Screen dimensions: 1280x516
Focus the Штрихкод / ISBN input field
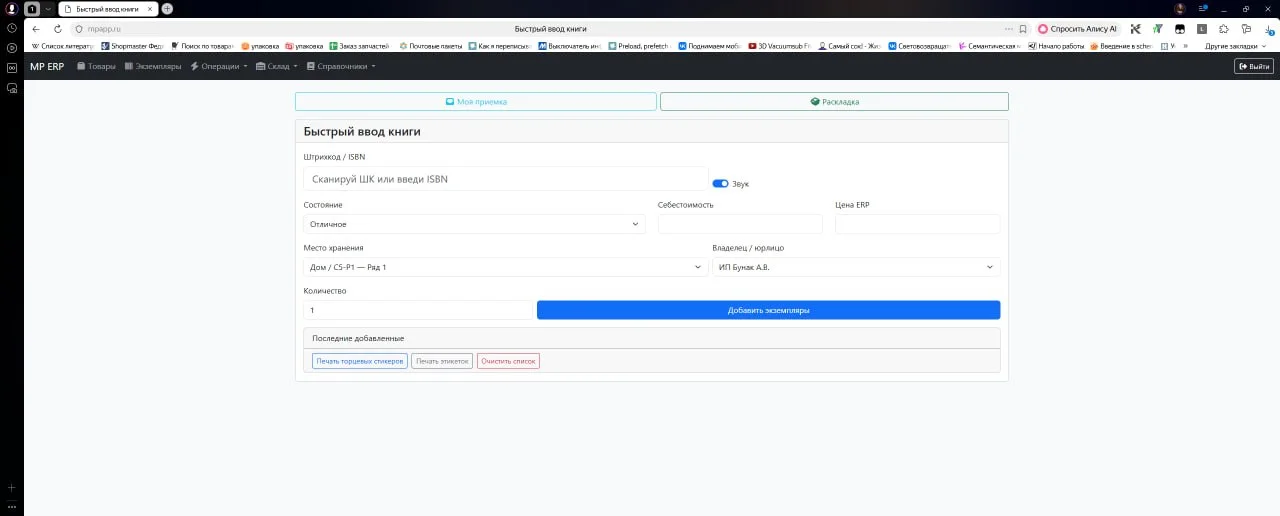pyautogui.click(x=506, y=179)
